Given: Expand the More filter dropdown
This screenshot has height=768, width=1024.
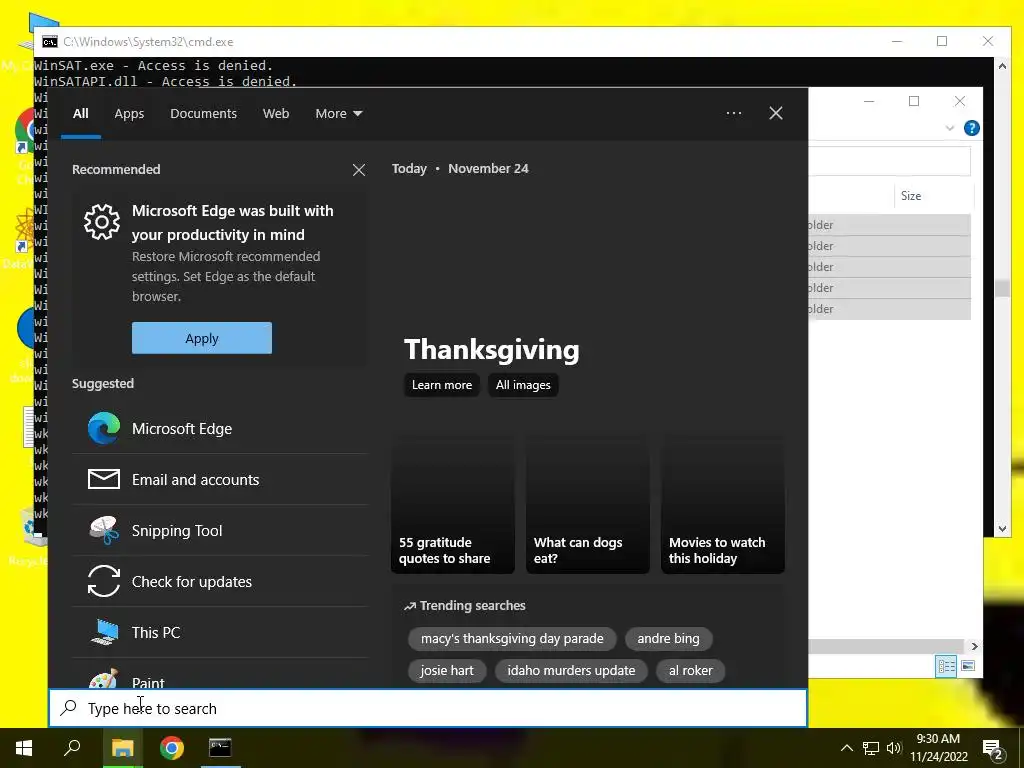Looking at the screenshot, I should pyautogui.click(x=338, y=114).
